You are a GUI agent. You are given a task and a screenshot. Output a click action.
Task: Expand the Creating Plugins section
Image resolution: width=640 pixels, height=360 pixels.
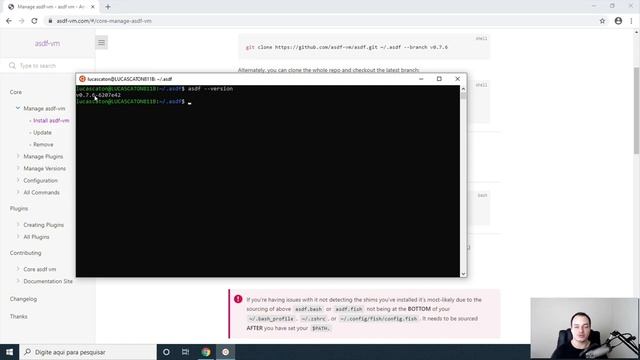click(x=43, y=225)
